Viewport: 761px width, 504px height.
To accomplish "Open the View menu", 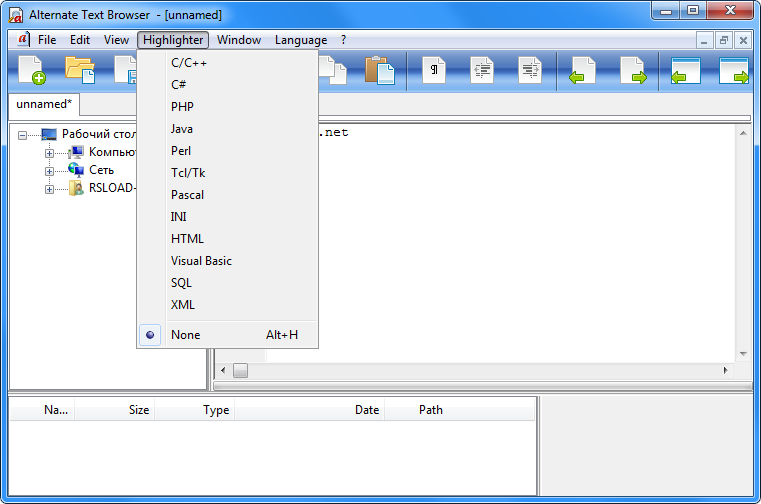I will coord(116,40).
